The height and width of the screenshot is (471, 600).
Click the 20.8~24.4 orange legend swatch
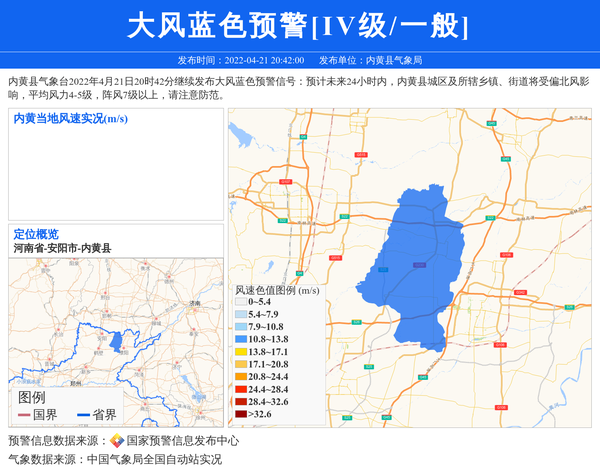point(241,376)
